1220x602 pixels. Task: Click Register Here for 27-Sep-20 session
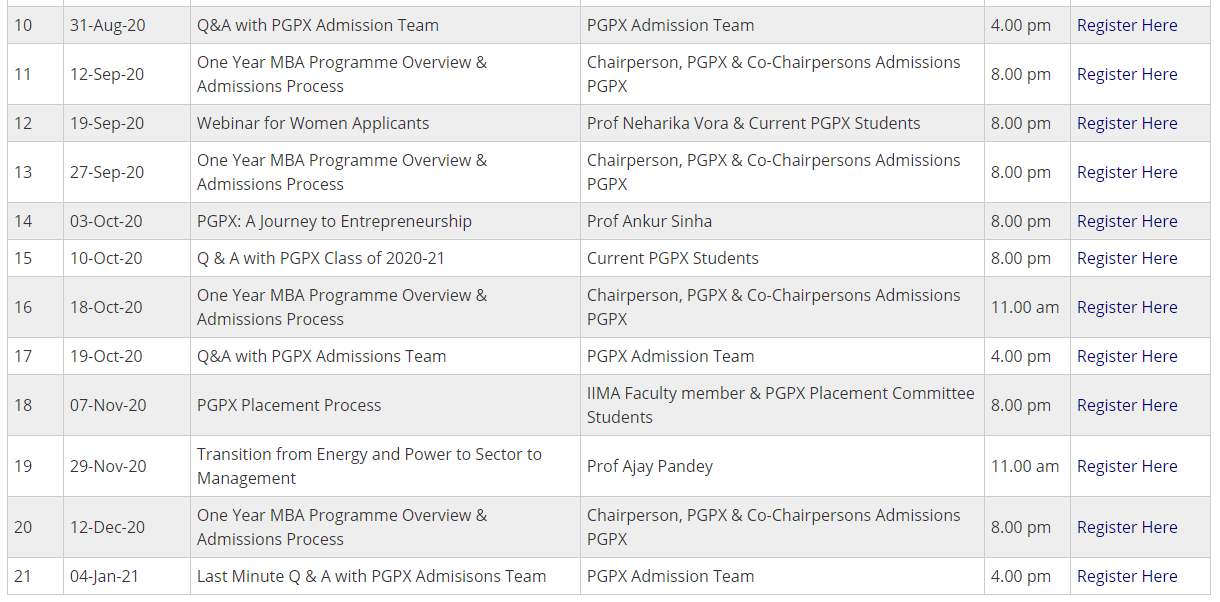tap(1127, 172)
